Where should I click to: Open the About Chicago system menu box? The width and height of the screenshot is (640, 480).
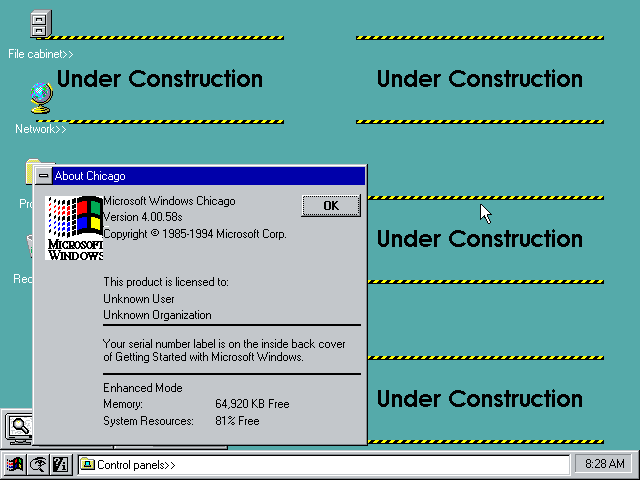click(x=43, y=176)
